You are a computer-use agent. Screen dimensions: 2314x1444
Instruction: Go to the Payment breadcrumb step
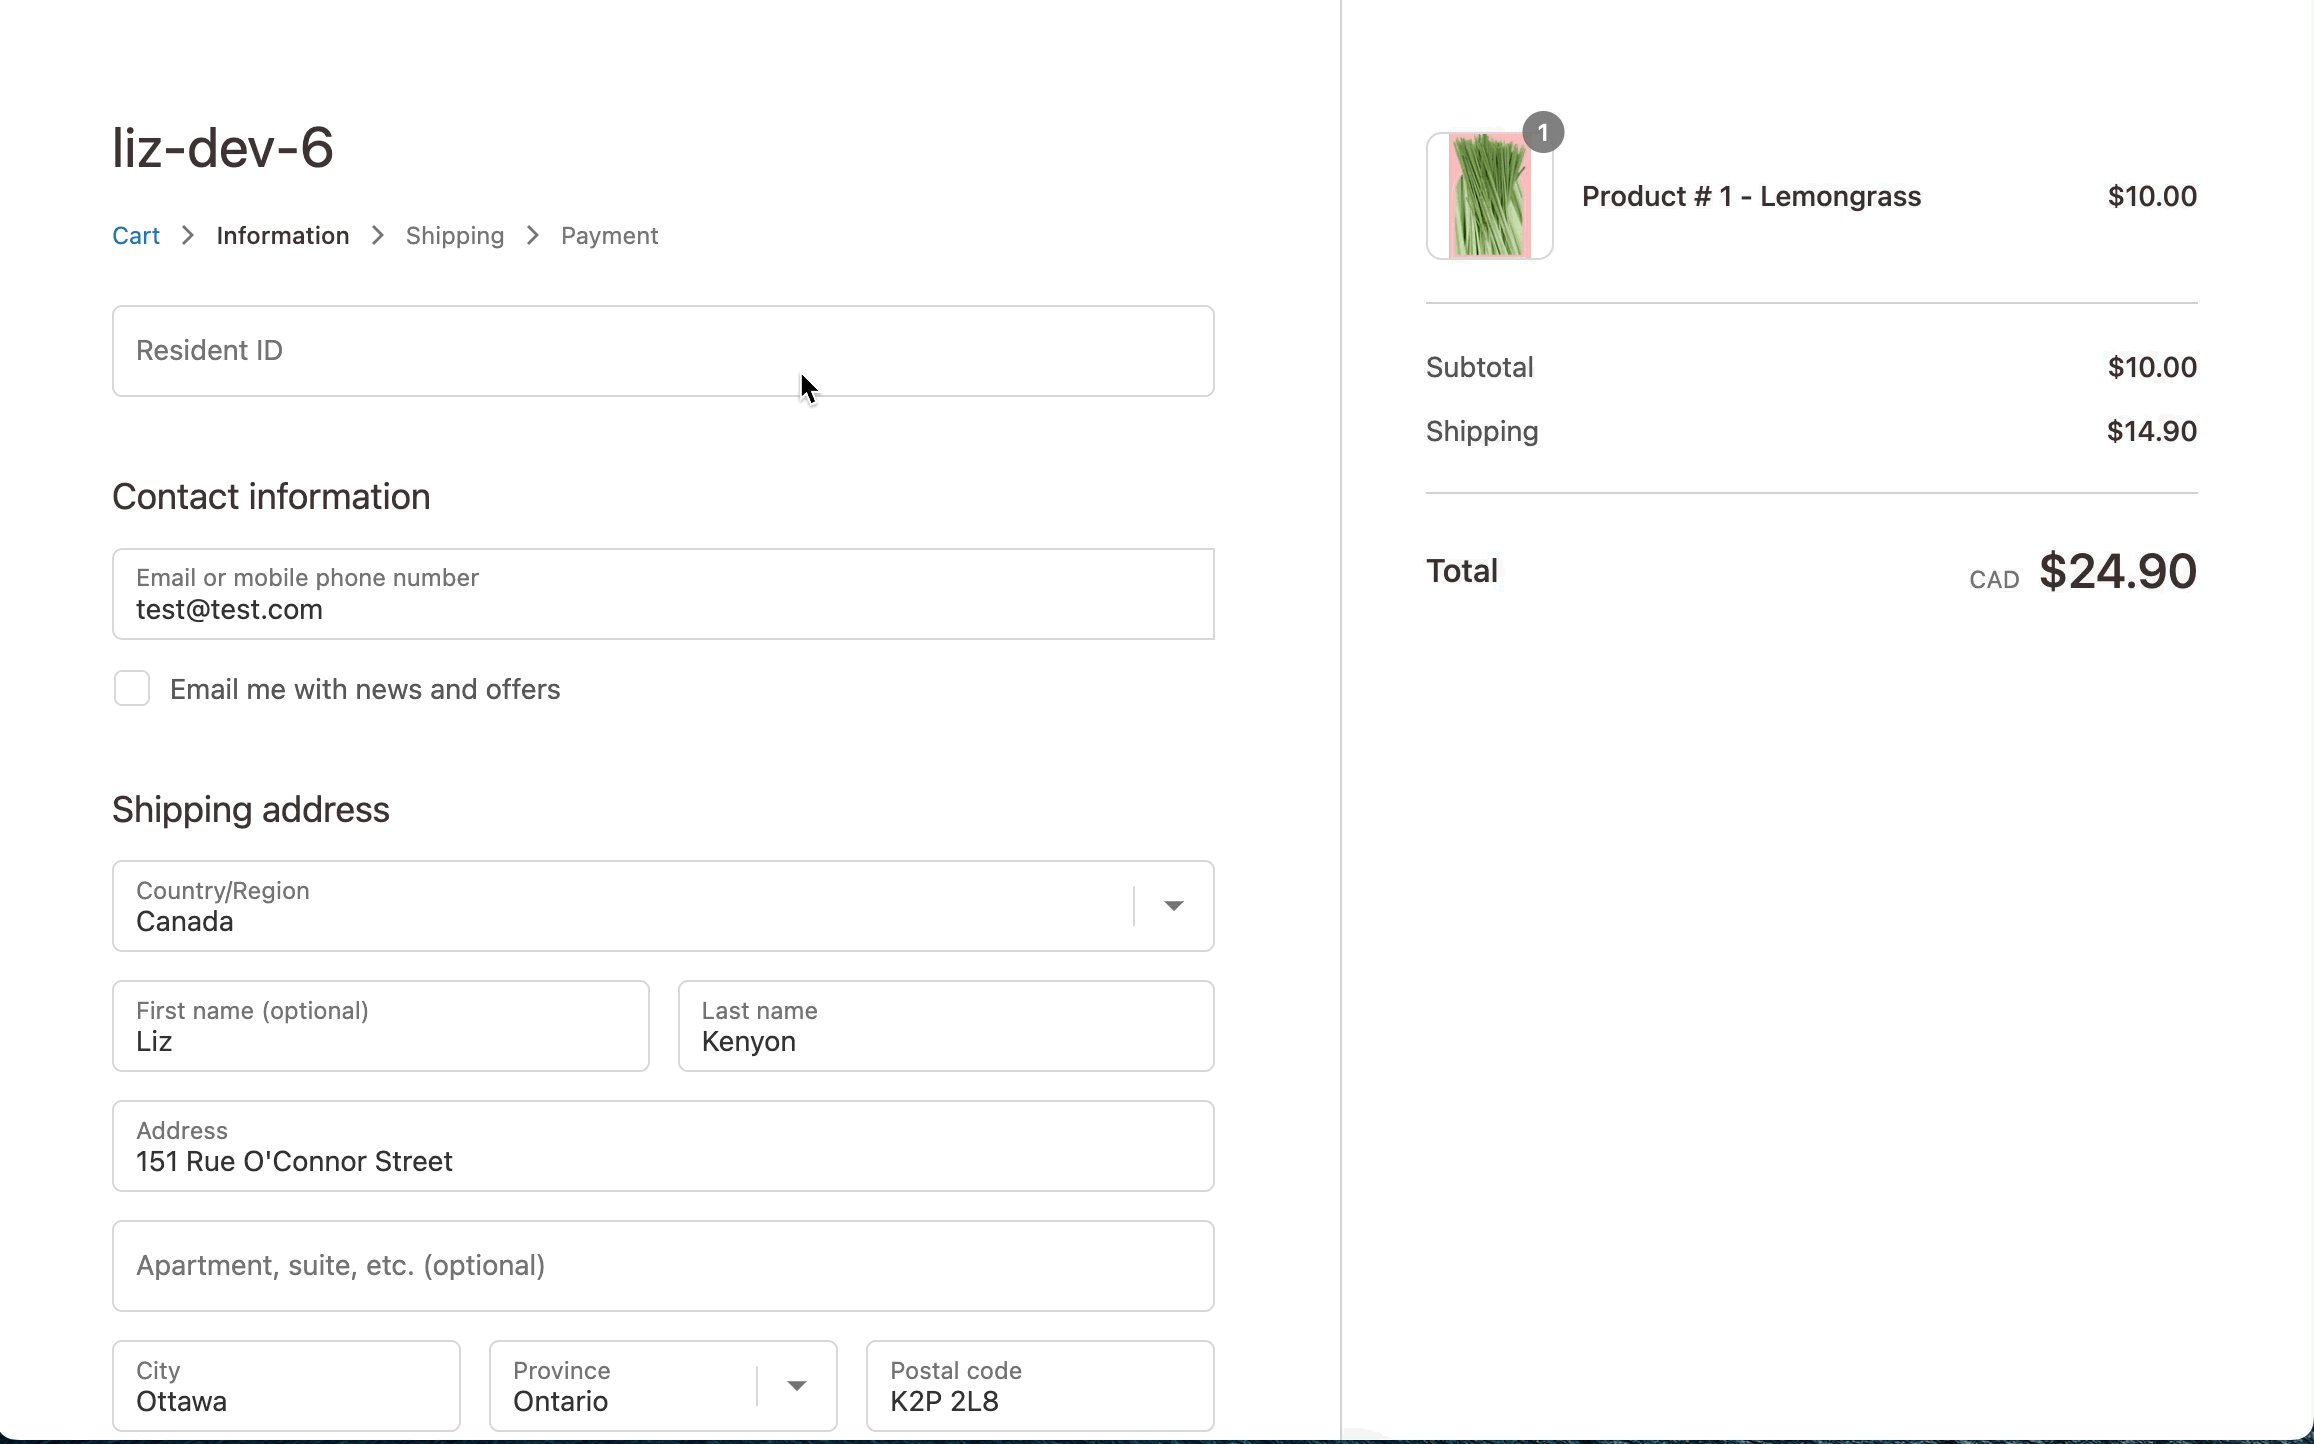[609, 236]
